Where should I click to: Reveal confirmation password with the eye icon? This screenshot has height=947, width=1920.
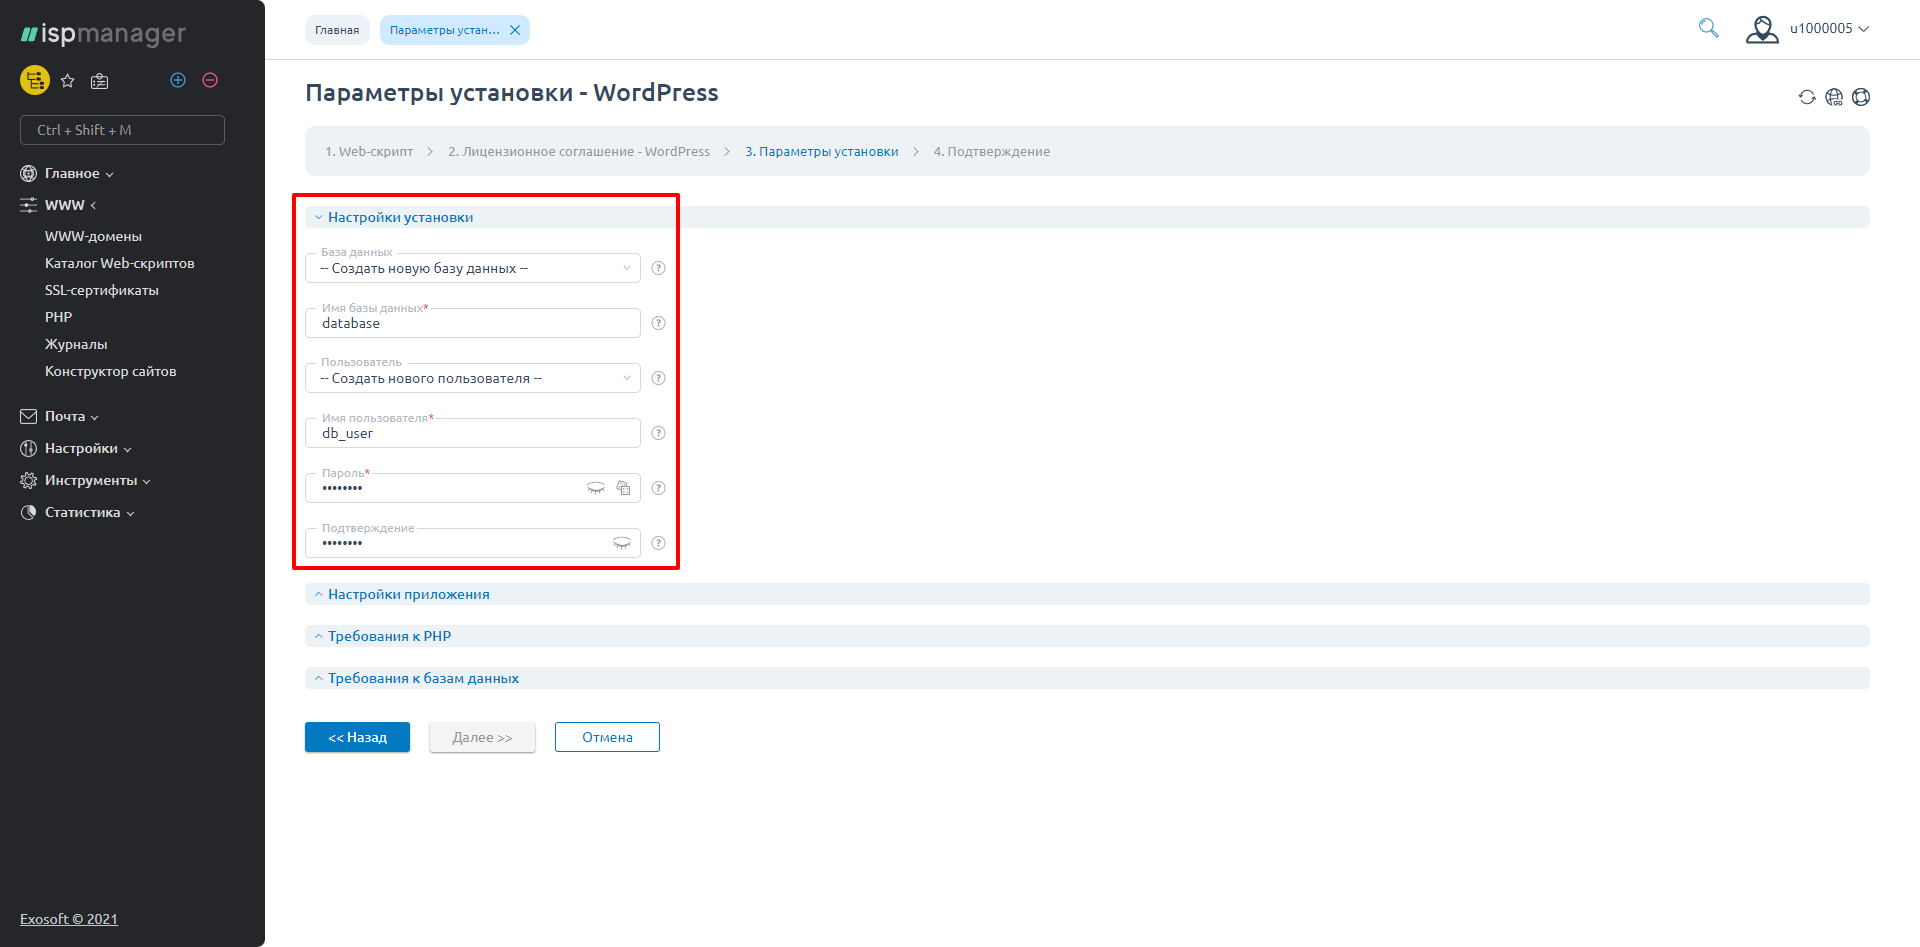coord(621,543)
